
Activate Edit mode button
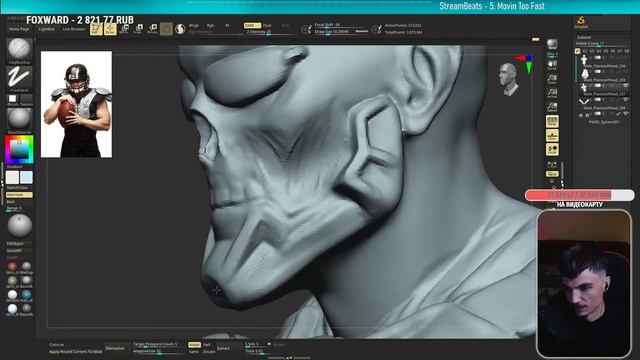[x=96, y=29]
